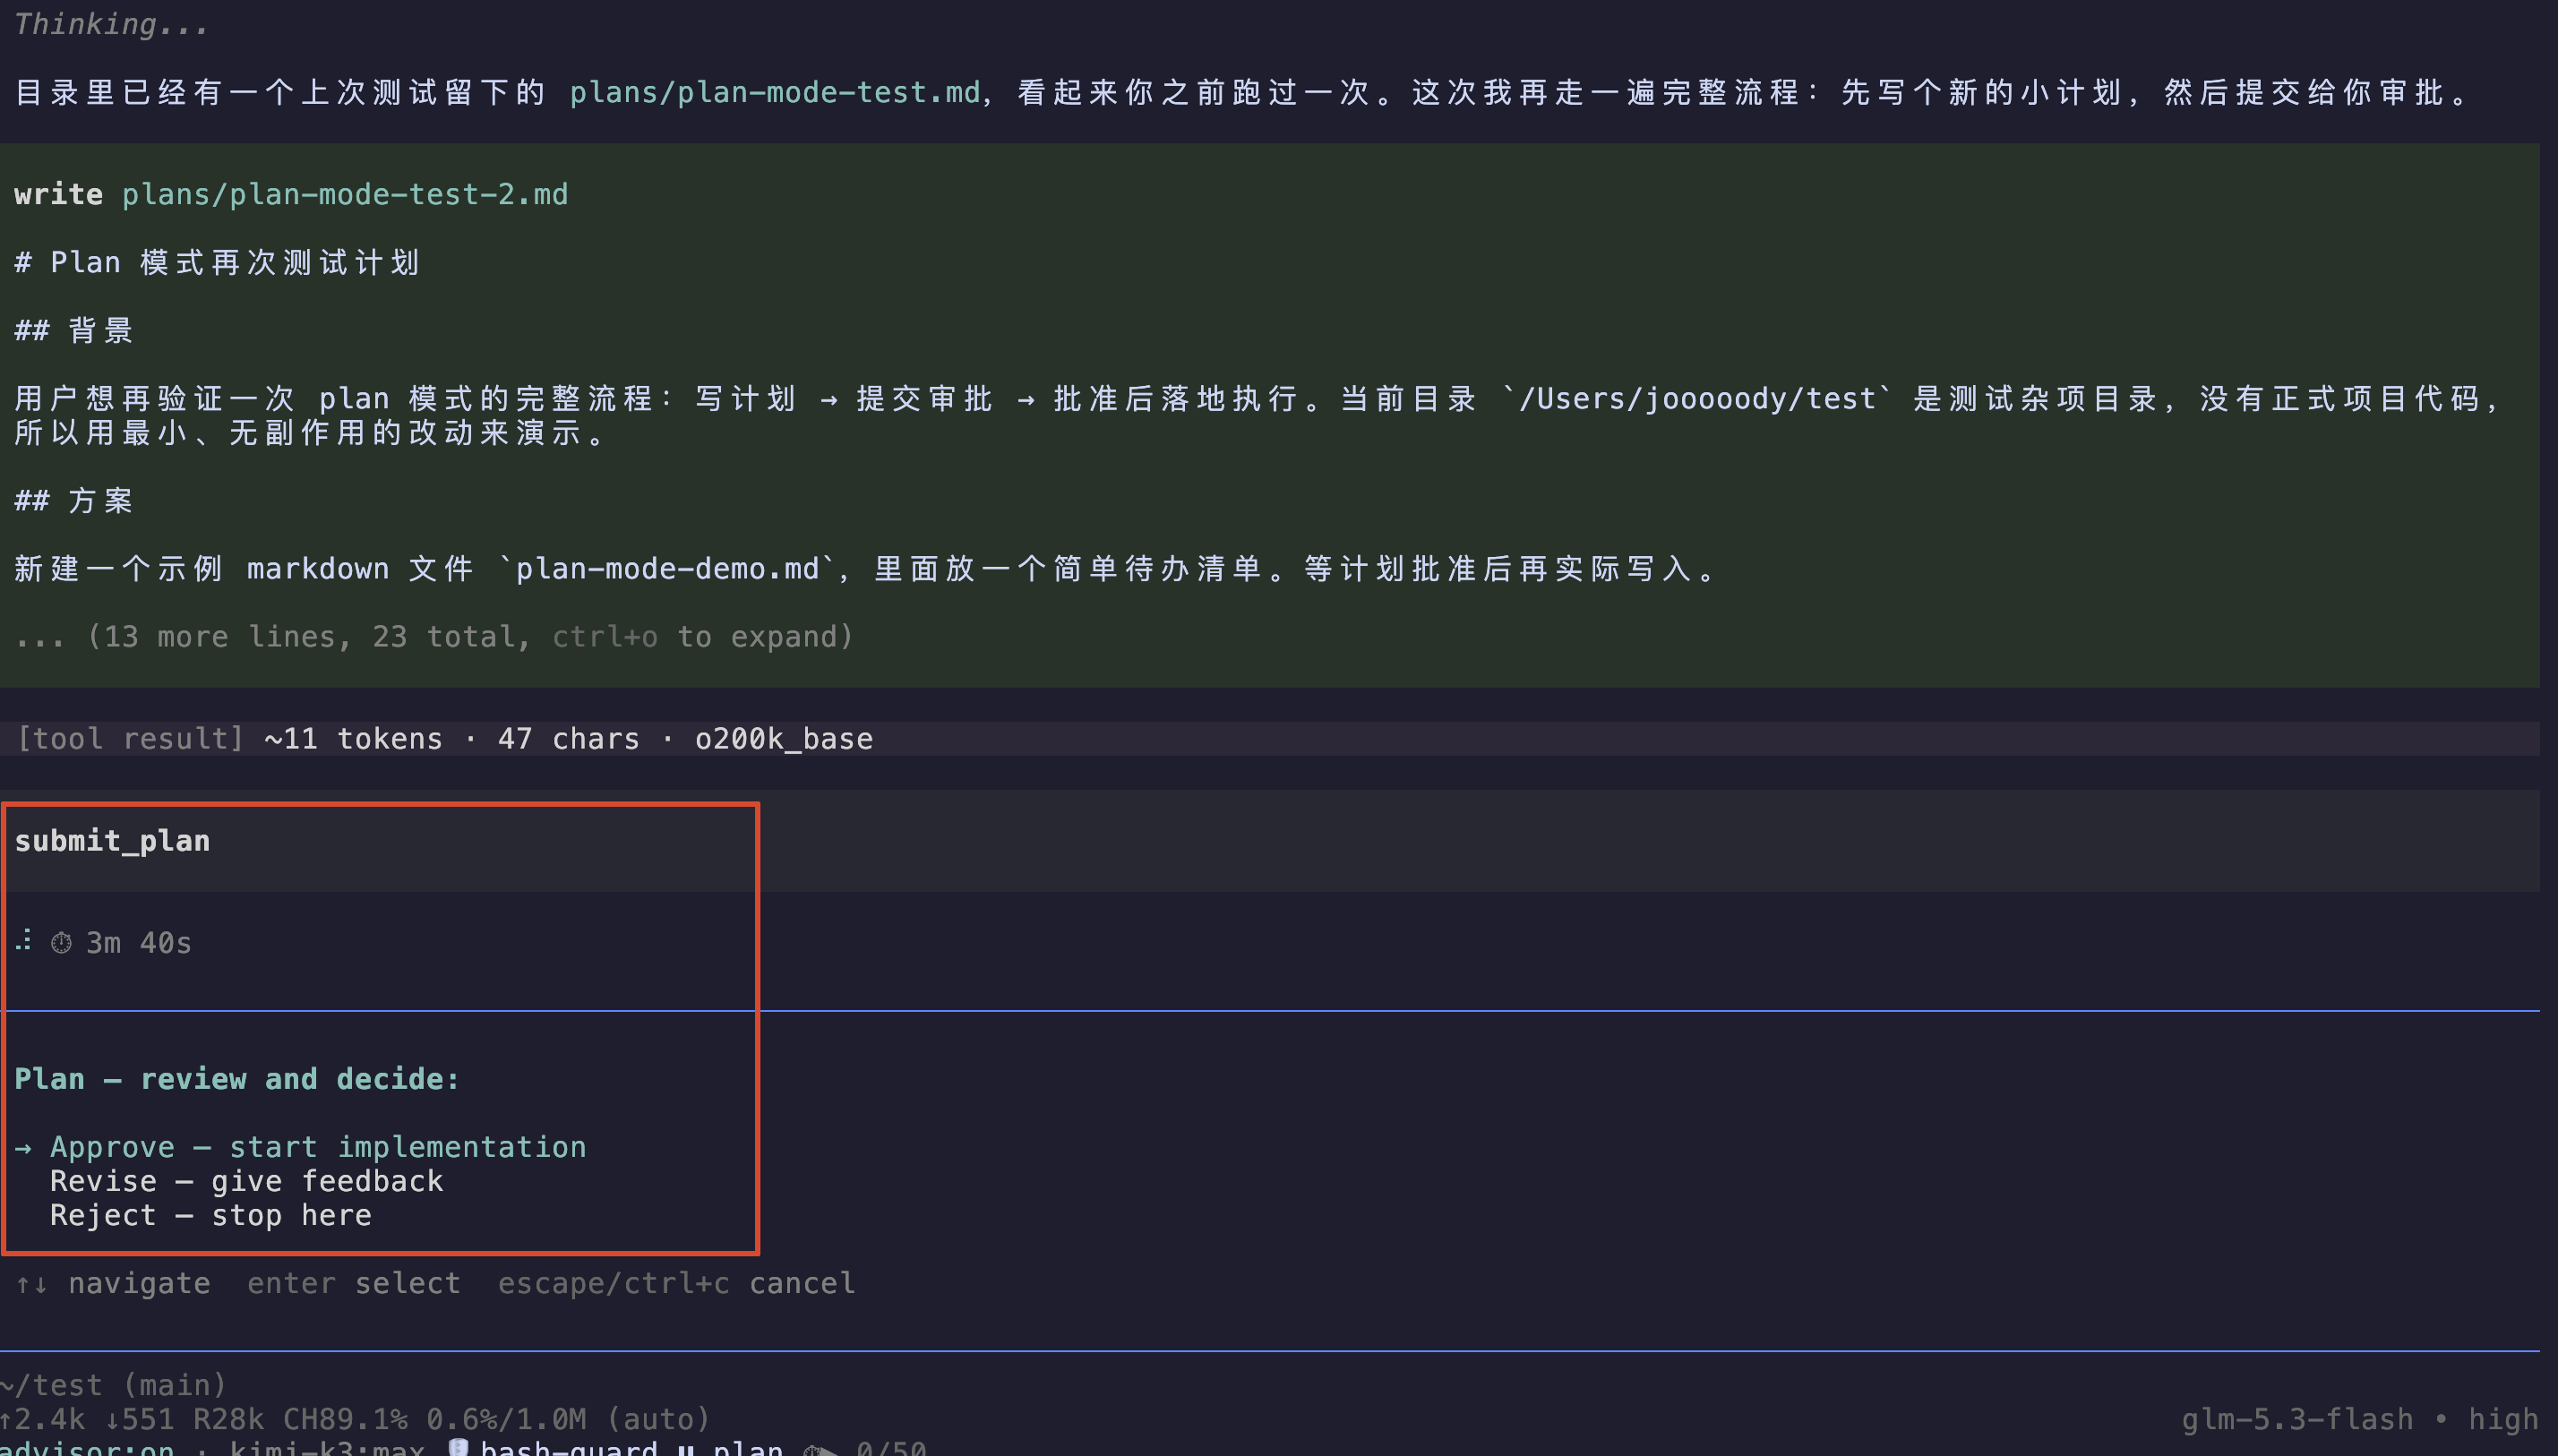Screen dimensions: 2558x1456
Task: Click the # Plan 模式再次测试计划 title line
Action: 217,262
